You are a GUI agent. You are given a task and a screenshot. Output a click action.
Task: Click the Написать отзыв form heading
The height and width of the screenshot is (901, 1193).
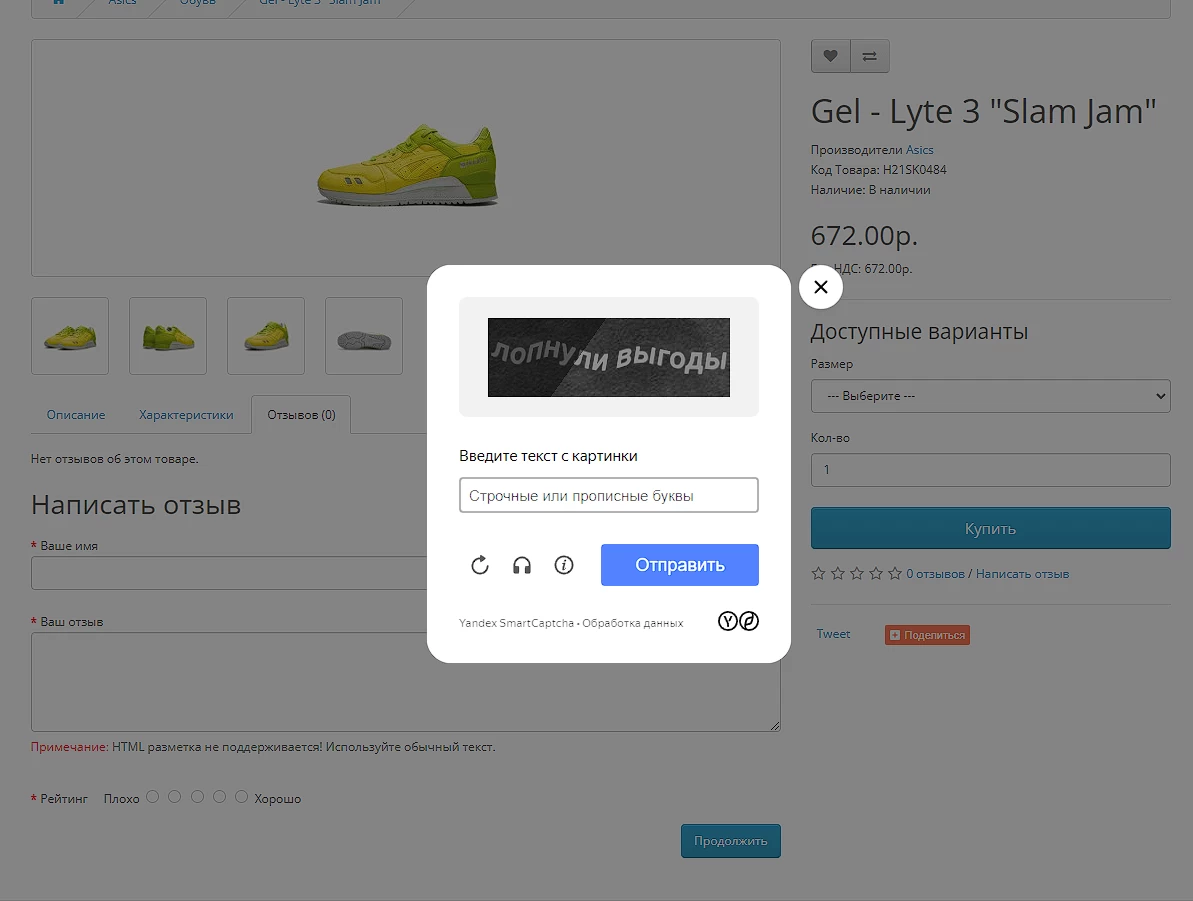click(136, 505)
